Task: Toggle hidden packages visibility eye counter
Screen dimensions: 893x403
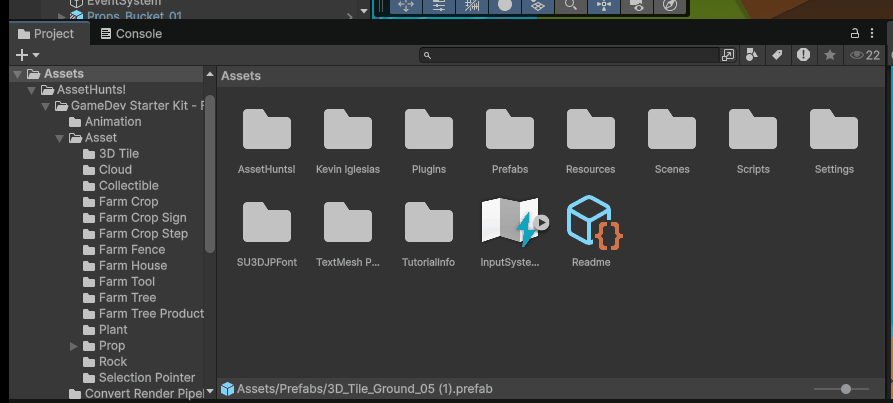Action: [864, 55]
